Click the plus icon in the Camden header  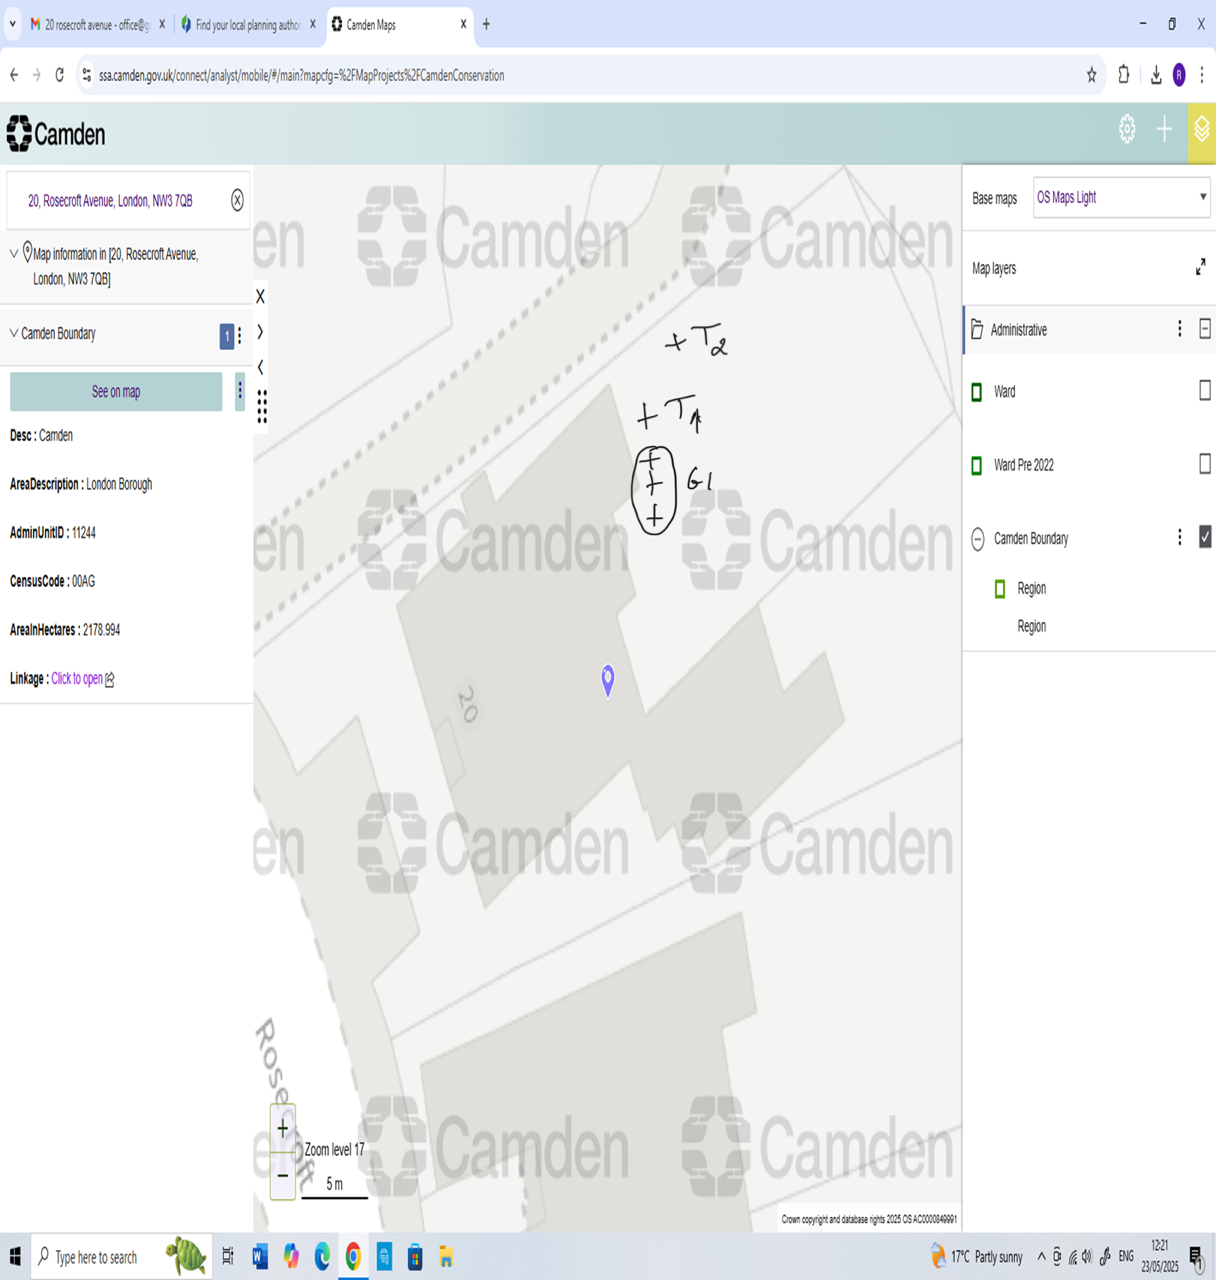[1164, 130]
